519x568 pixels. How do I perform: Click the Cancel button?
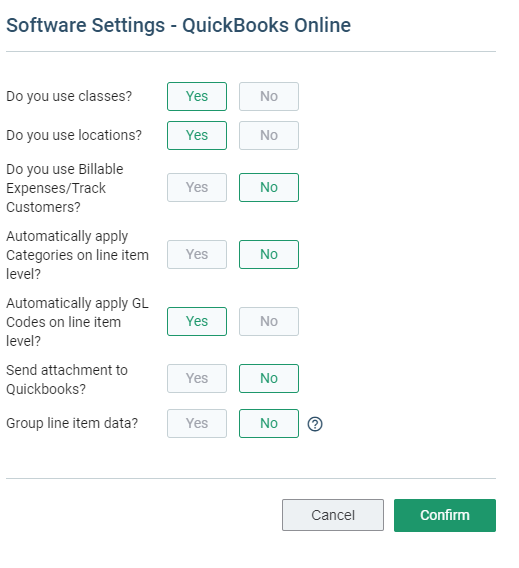[x=333, y=515]
